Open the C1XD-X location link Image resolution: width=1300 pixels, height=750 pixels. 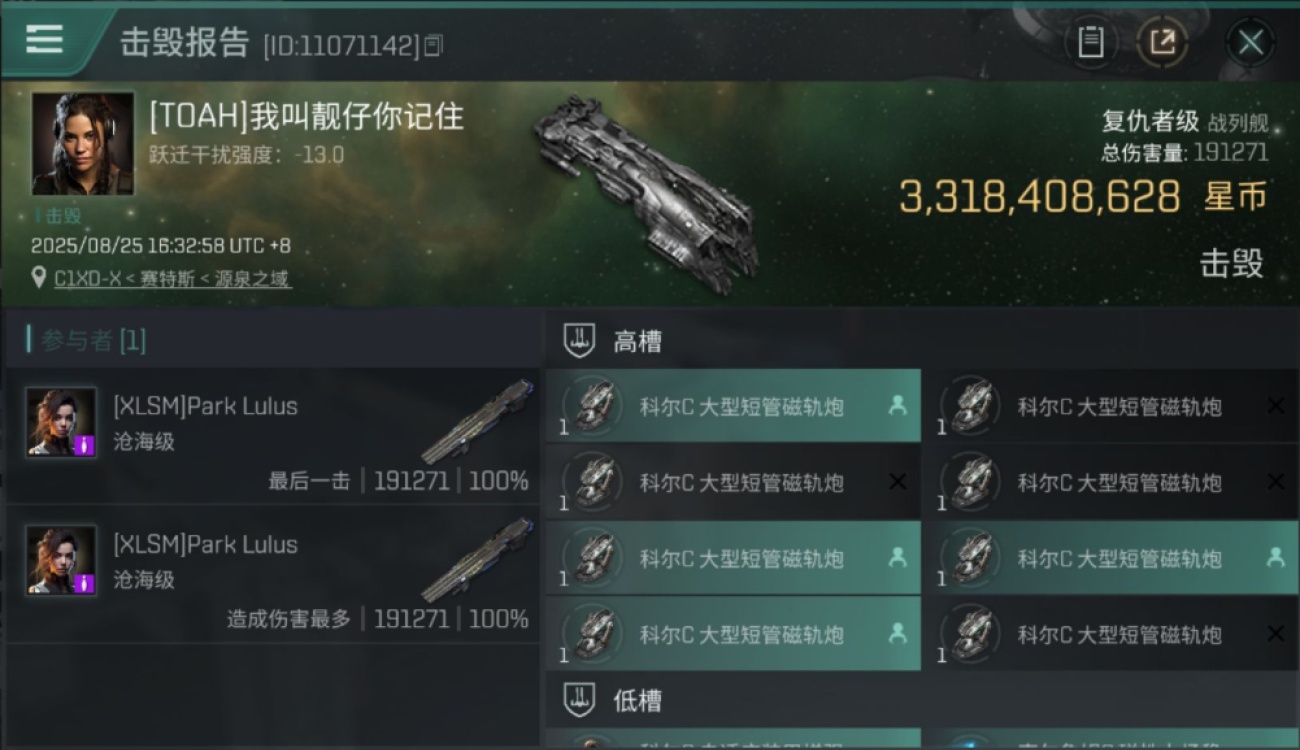tap(172, 279)
